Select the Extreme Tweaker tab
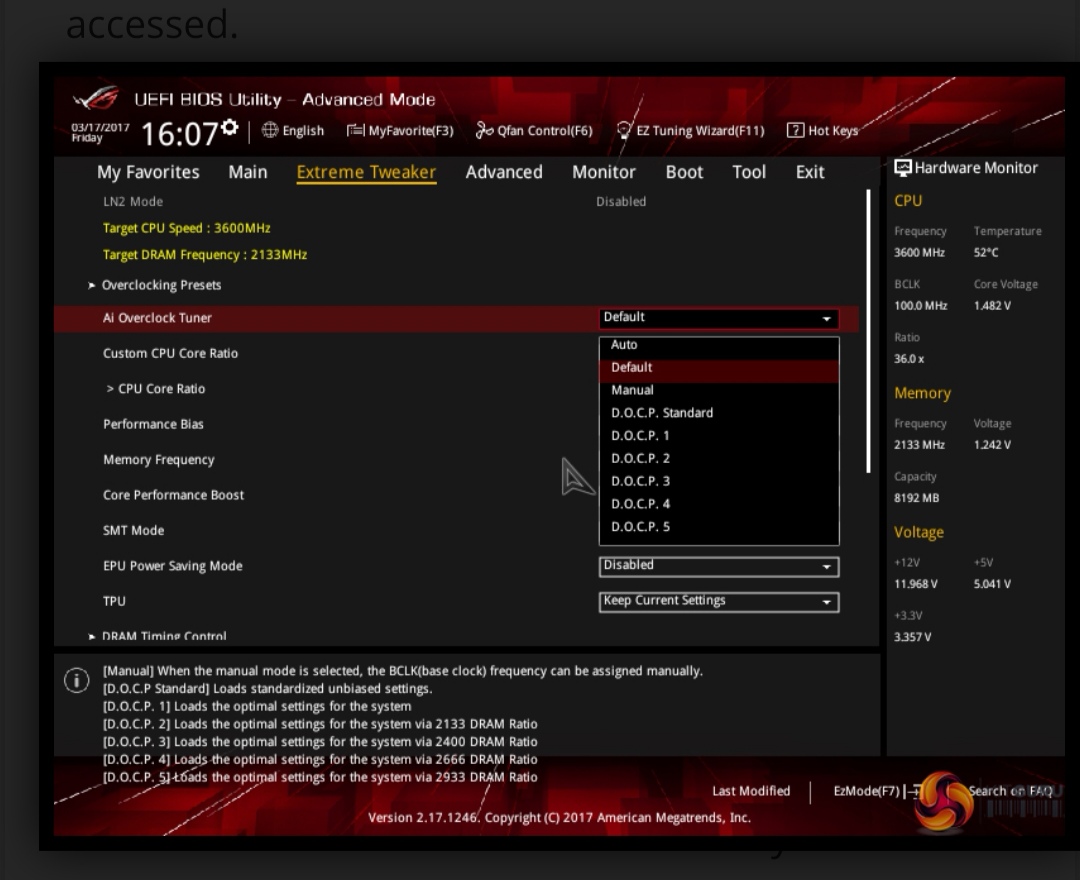This screenshot has height=880, width=1080. pyautogui.click(x=366, y=172)
